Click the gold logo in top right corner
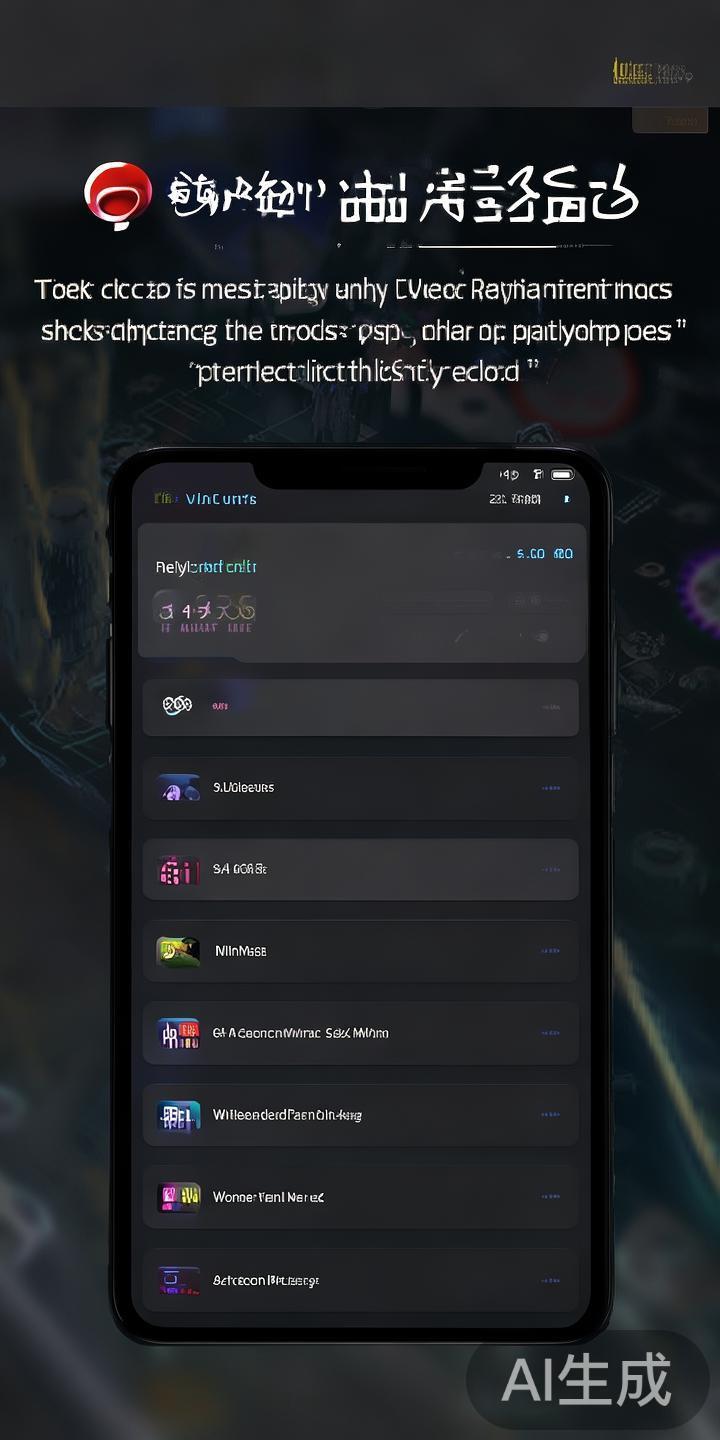Image resolution: width=720 pixels, height=1440 pixels. point(651,72)
